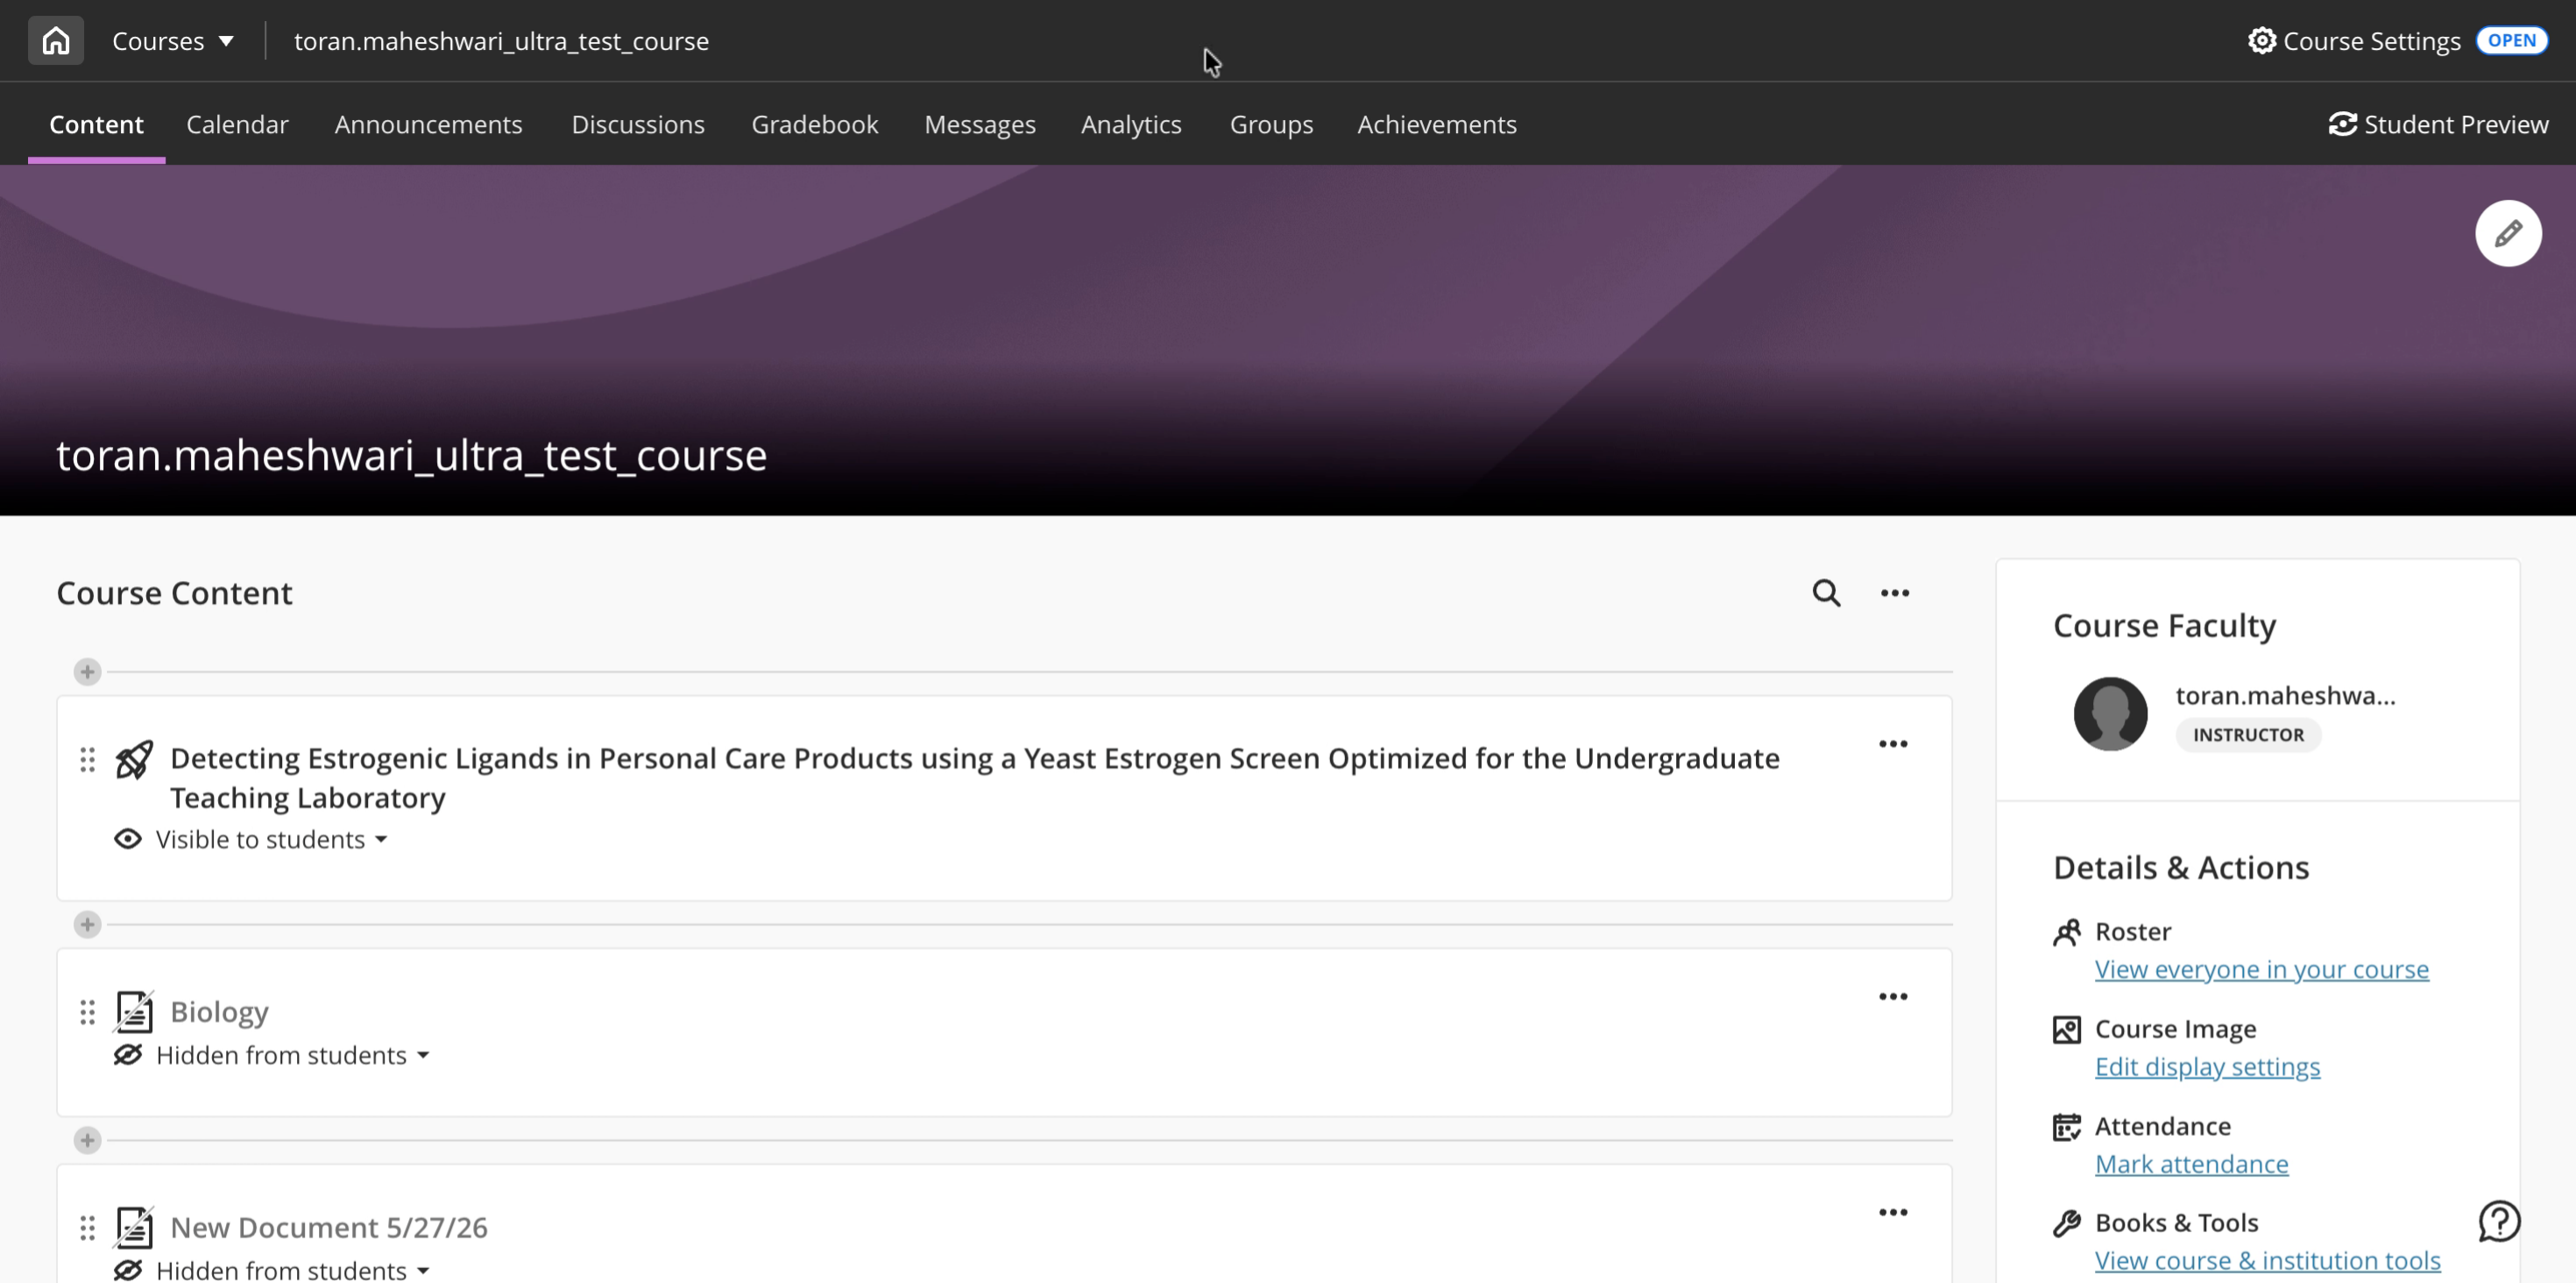Click the Course Image icon
This screenshot has width=2576, height=1283.
[x=2066, y=1029]
